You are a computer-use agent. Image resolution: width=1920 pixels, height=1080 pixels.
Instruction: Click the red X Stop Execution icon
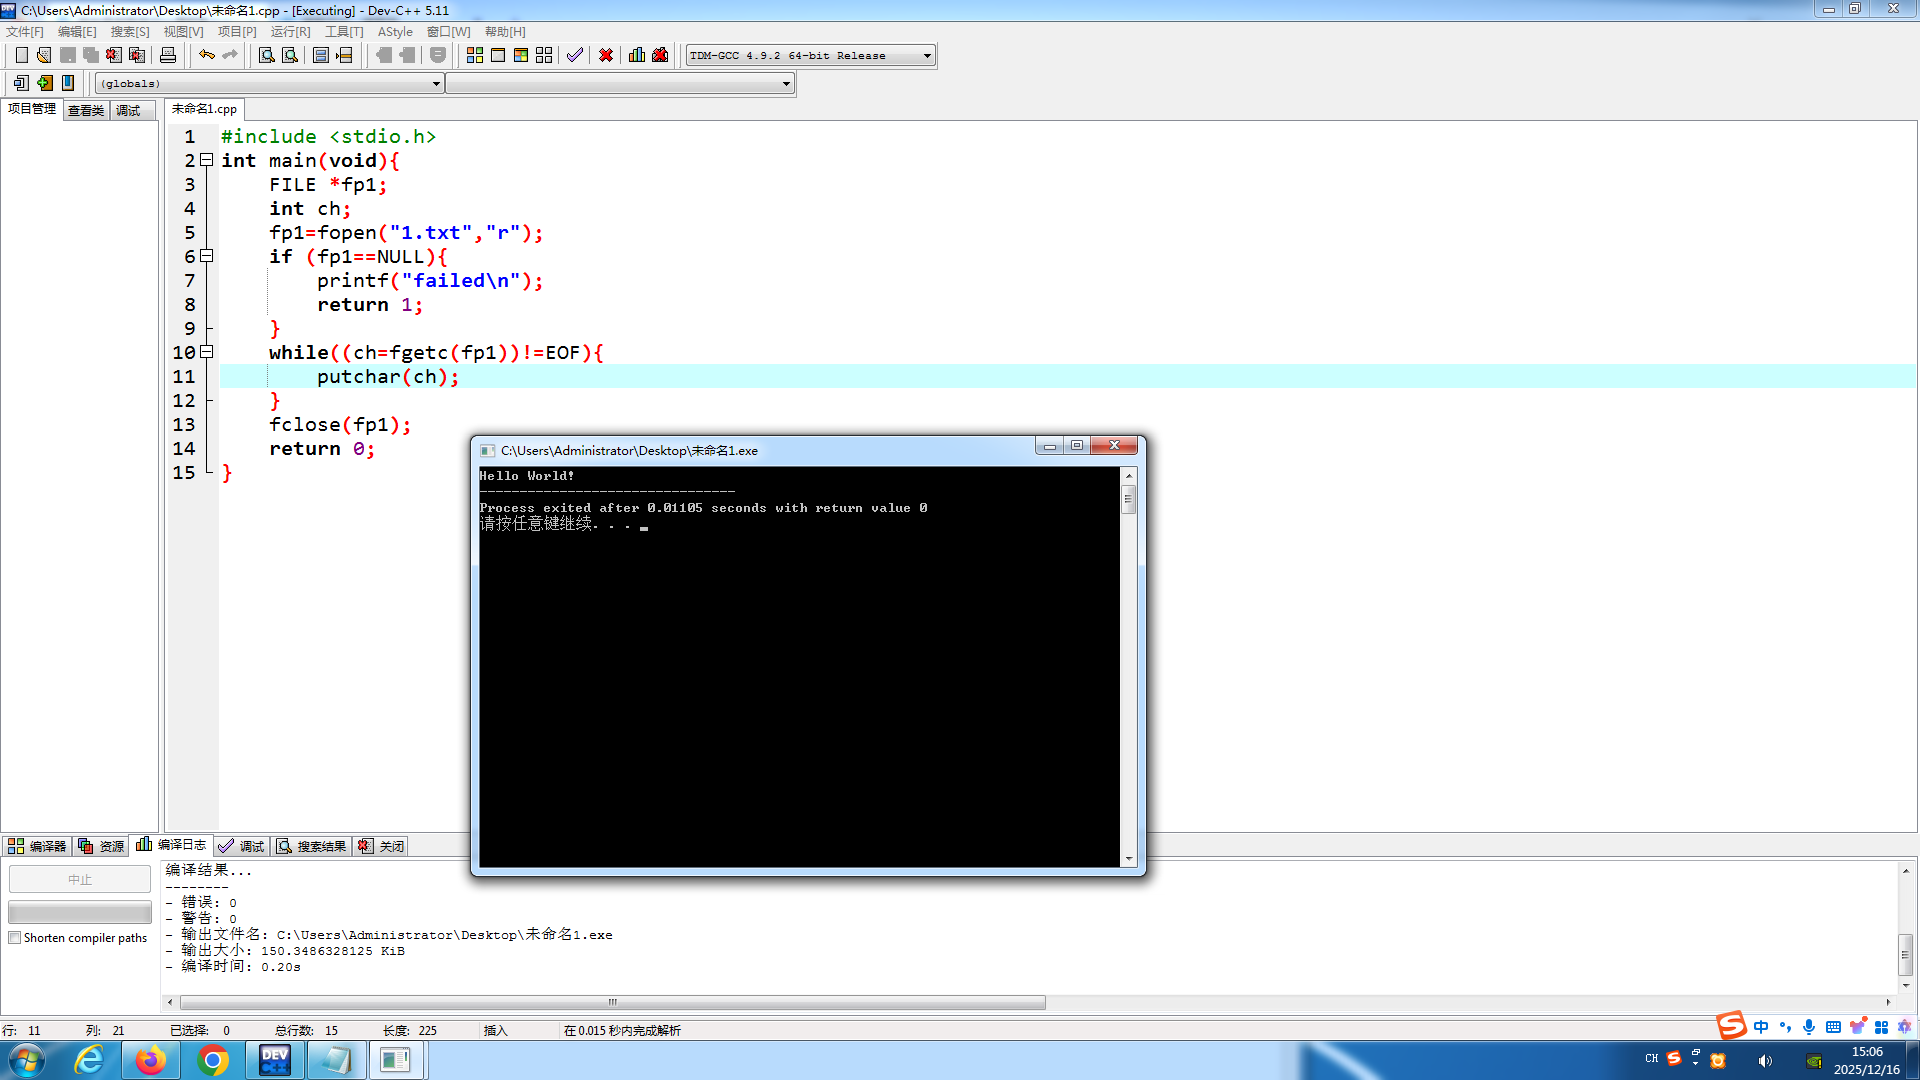pos(606,55)
